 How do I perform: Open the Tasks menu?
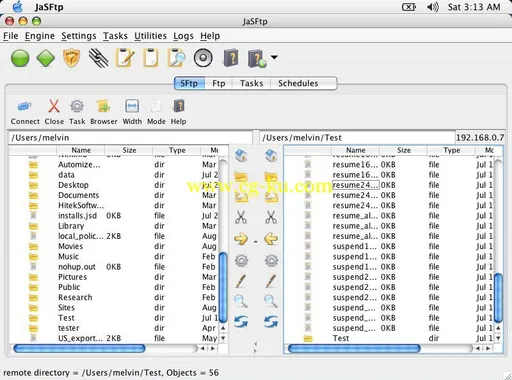coord(115,36)
